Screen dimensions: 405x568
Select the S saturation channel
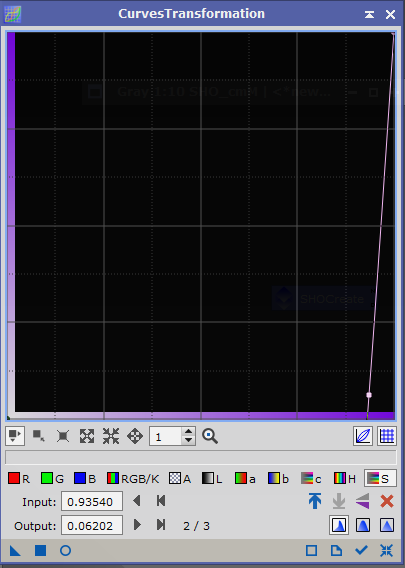[x=380, y=479]
